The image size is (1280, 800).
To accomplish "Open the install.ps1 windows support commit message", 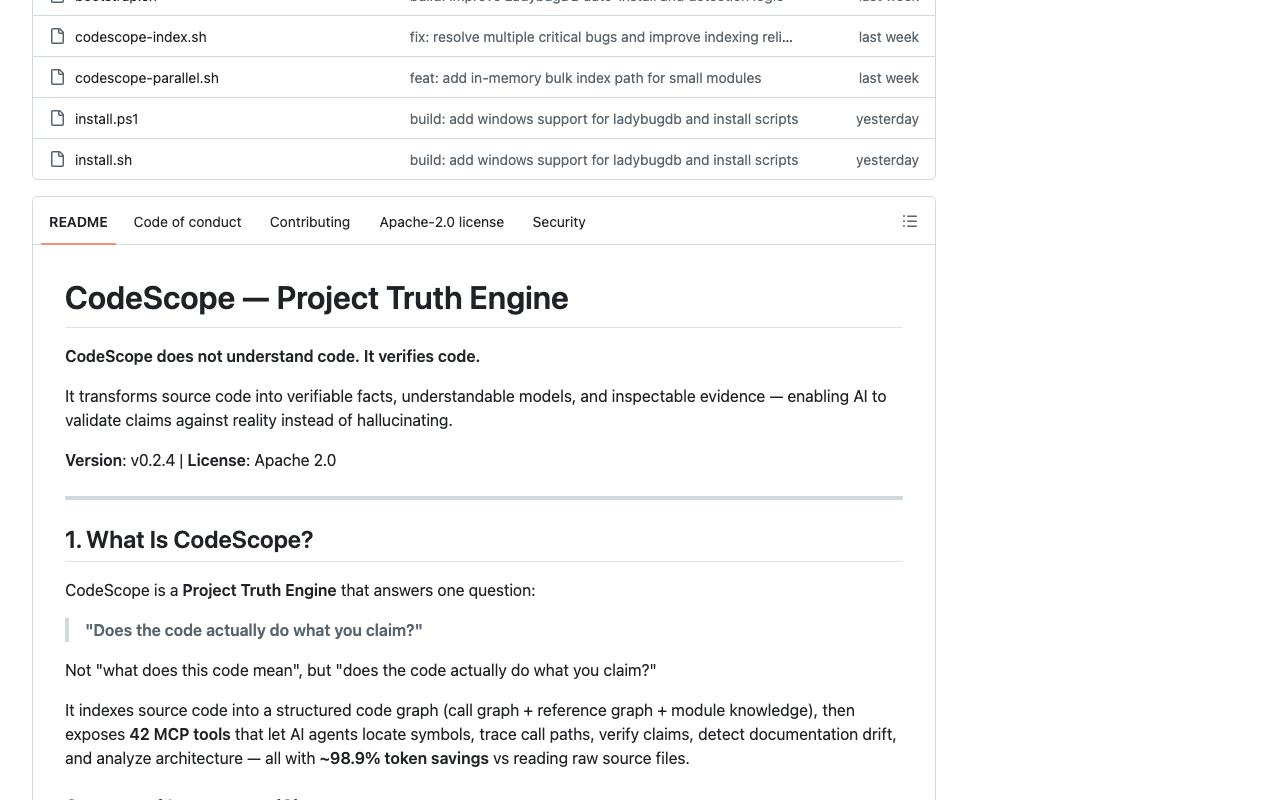I will click(x=604, y=119).
